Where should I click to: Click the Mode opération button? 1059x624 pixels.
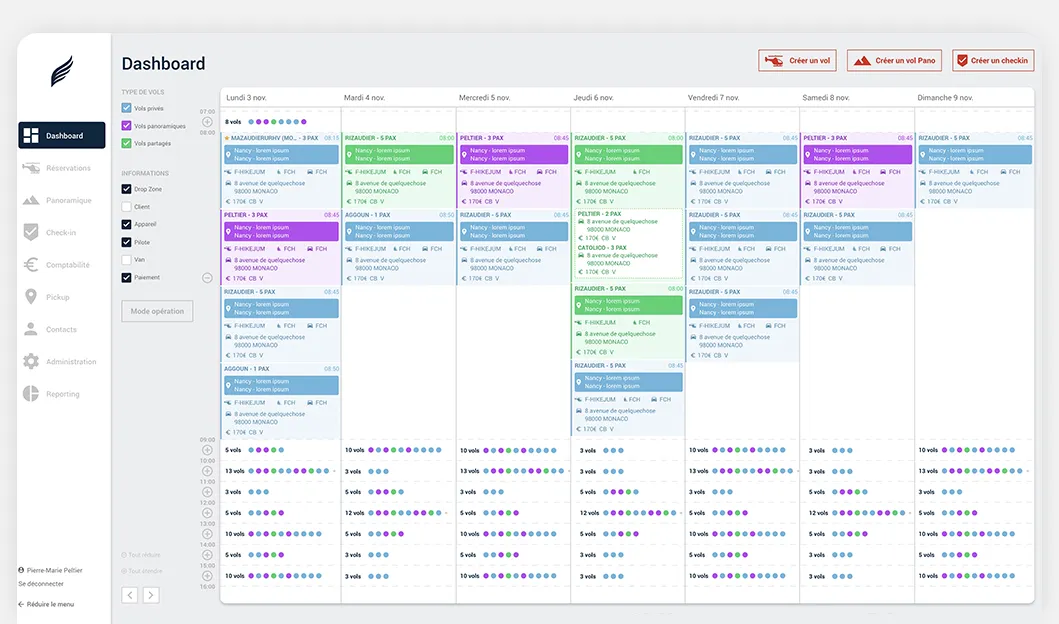pyautogui.click(x=157, y=311)
